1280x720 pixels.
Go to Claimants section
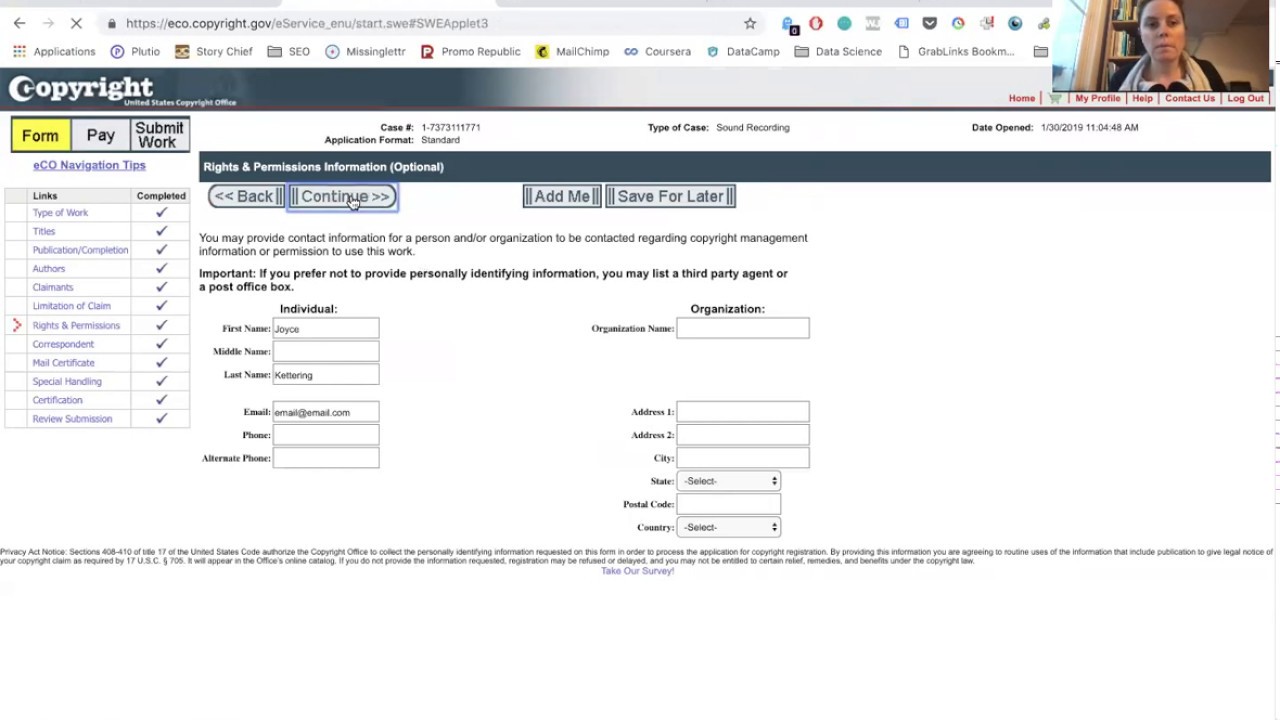click(53, 287)
